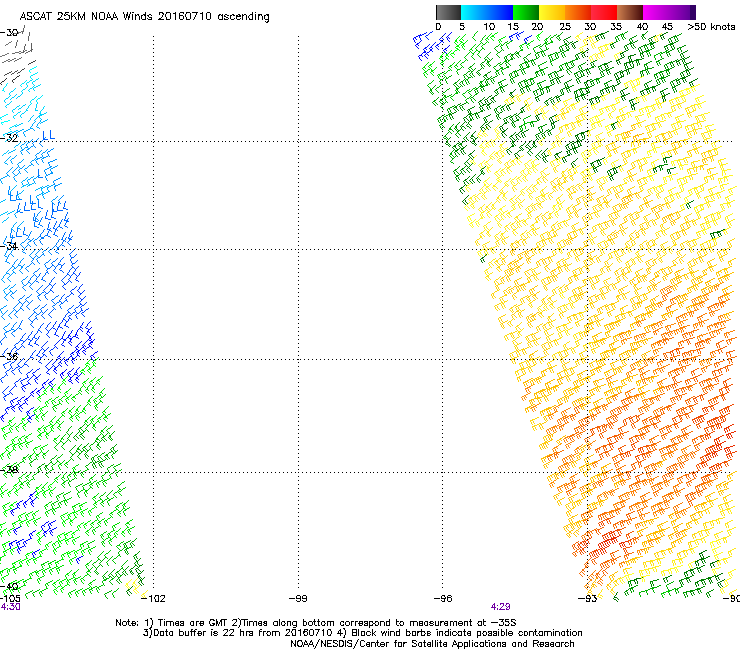Click the orange 25-30 knots color segment
This screenshot has height=650, width=740.
tap(578, 12)
